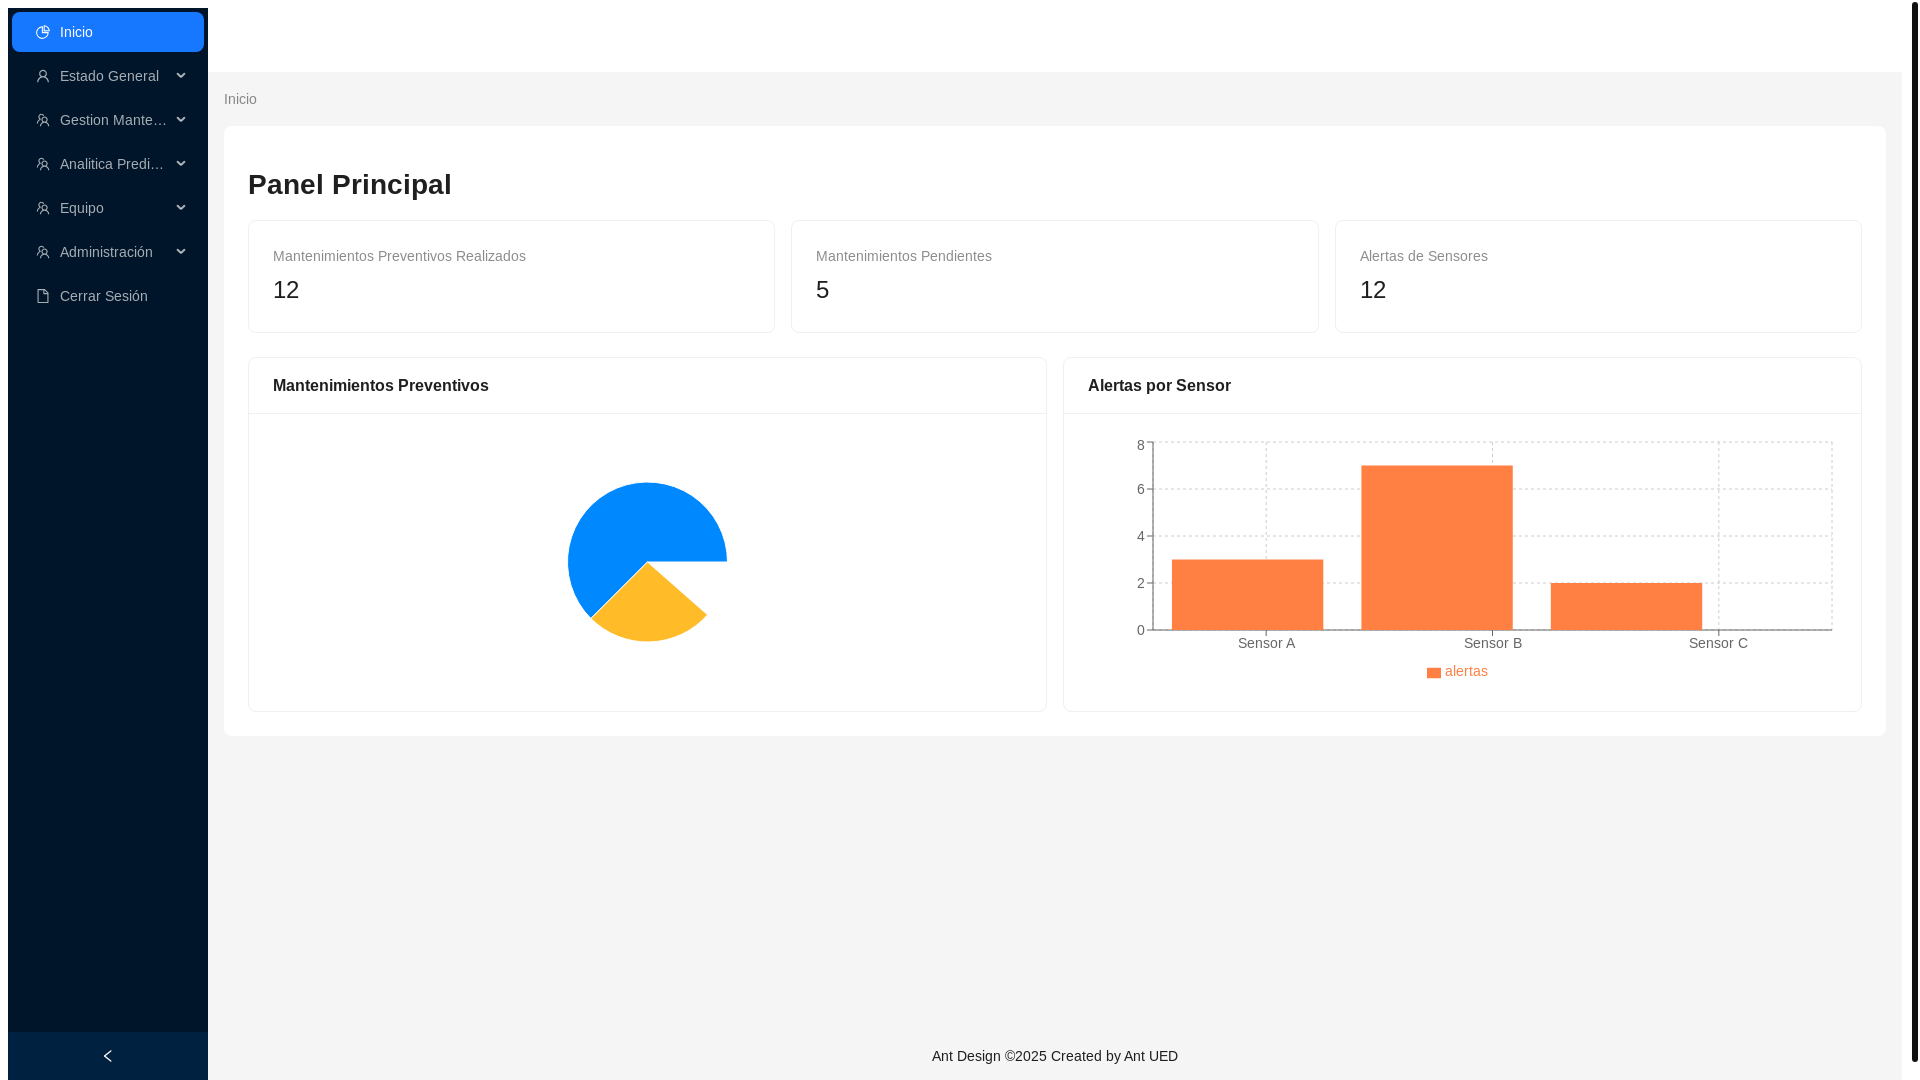This screenshot has height=1080, width=1920.
Task: Click the vertical page scrollbar
Action: 1915,530
